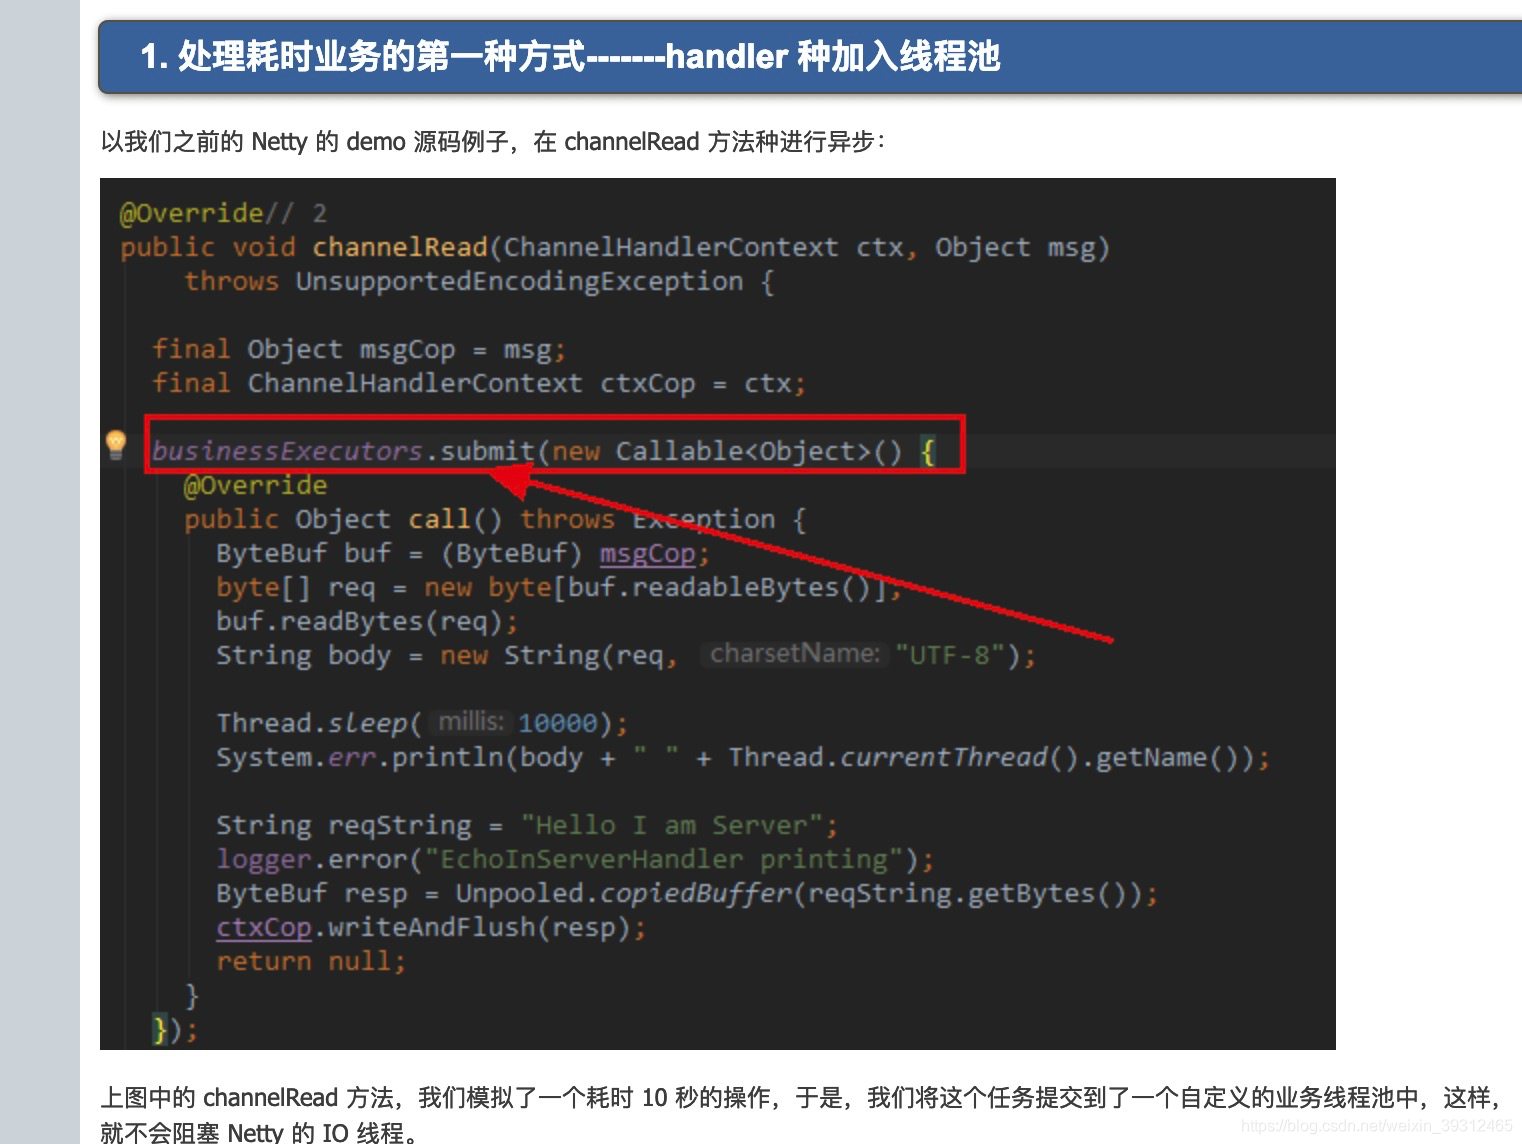Click the 'logger.error' code line
The image size is (1522, 1144).
point(575,860)
